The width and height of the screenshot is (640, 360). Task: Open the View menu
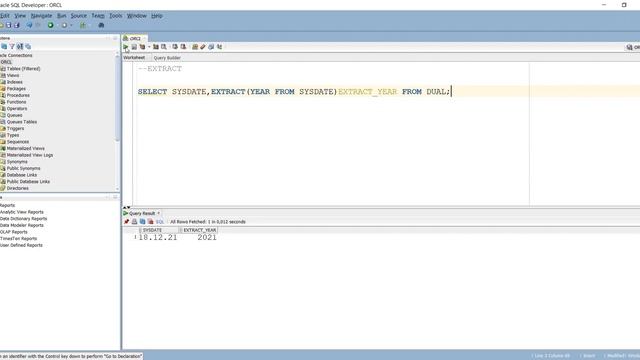20,16
